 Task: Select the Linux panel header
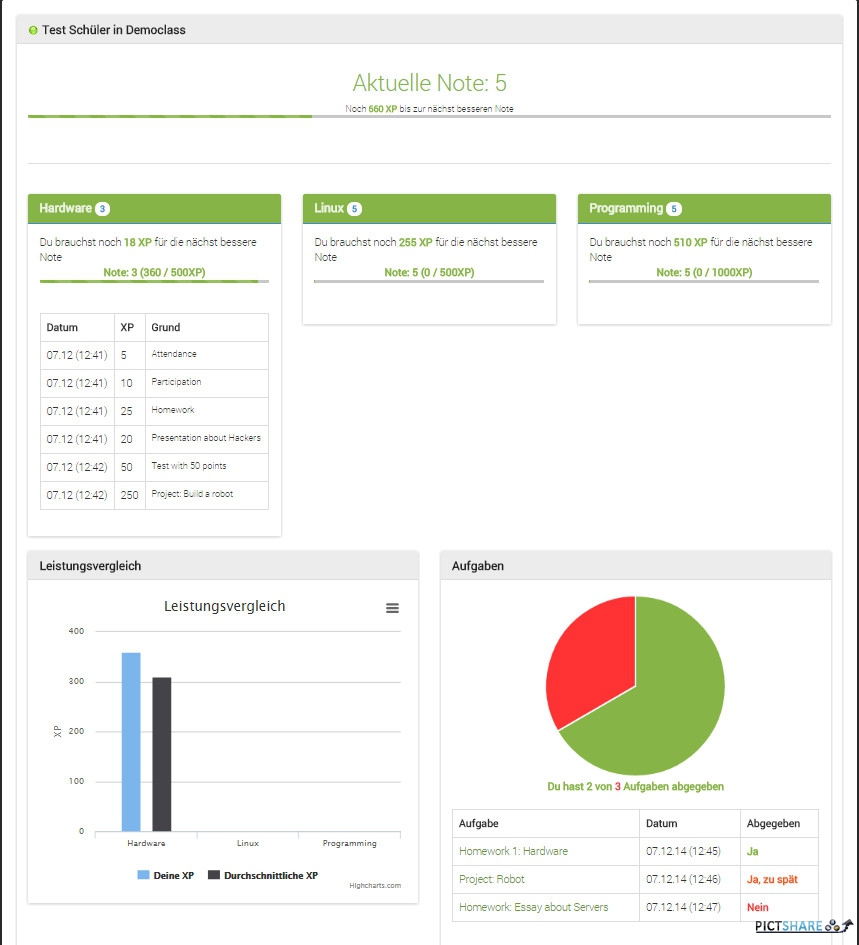(x=429, y=208)
